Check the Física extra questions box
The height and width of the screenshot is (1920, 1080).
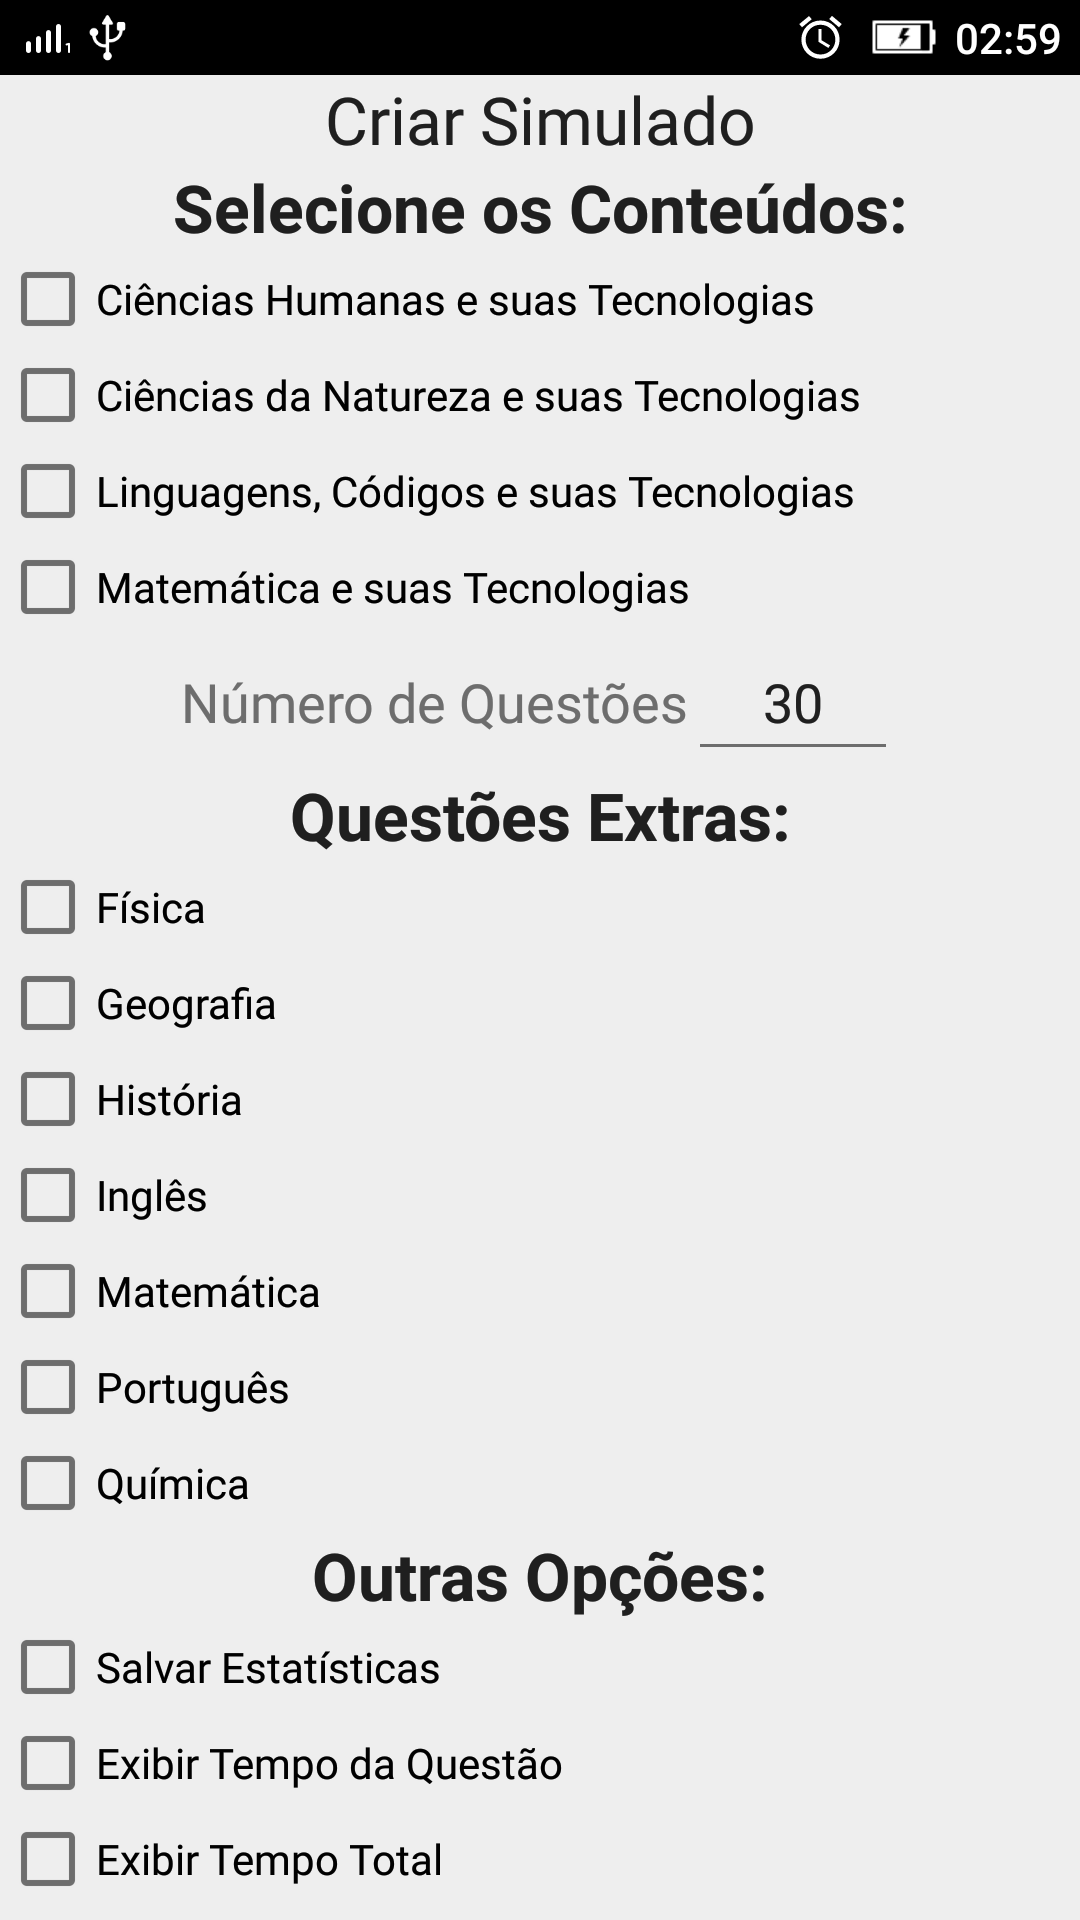[x=48, y=907]
